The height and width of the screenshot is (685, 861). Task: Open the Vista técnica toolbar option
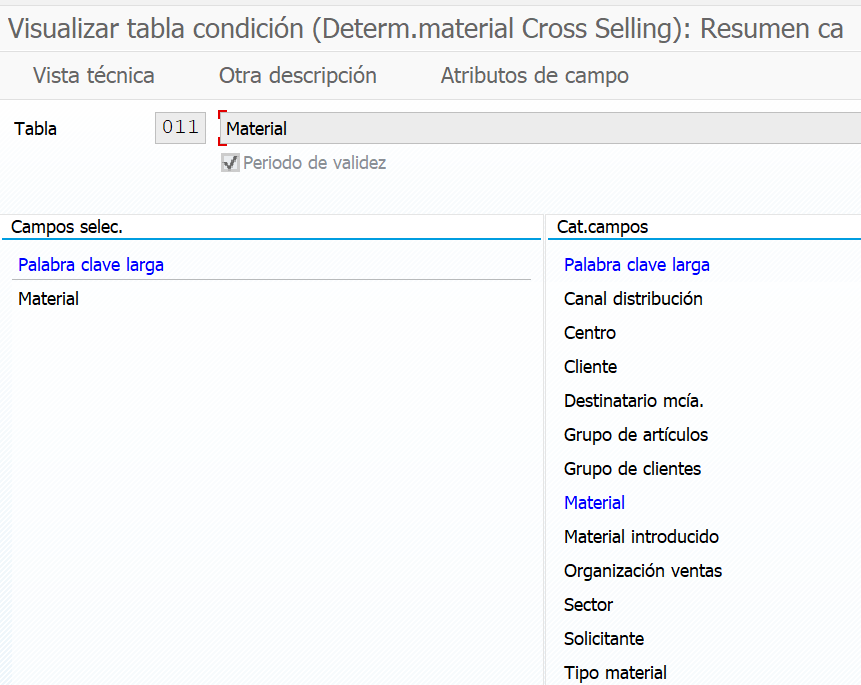[x=93, y=75]
